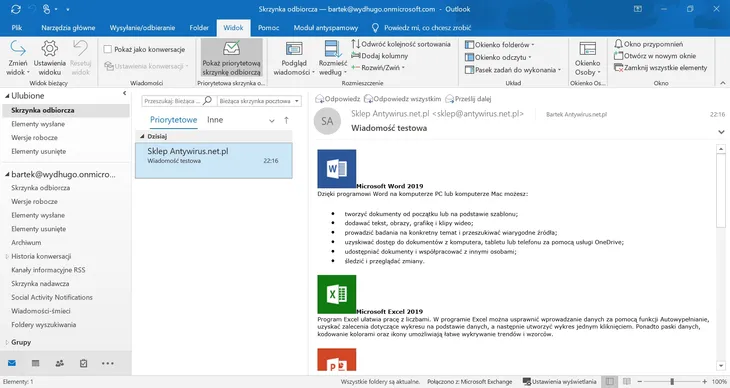Open Ustawienia widoku gear icon
730x388 pixels.
point(49,48)
